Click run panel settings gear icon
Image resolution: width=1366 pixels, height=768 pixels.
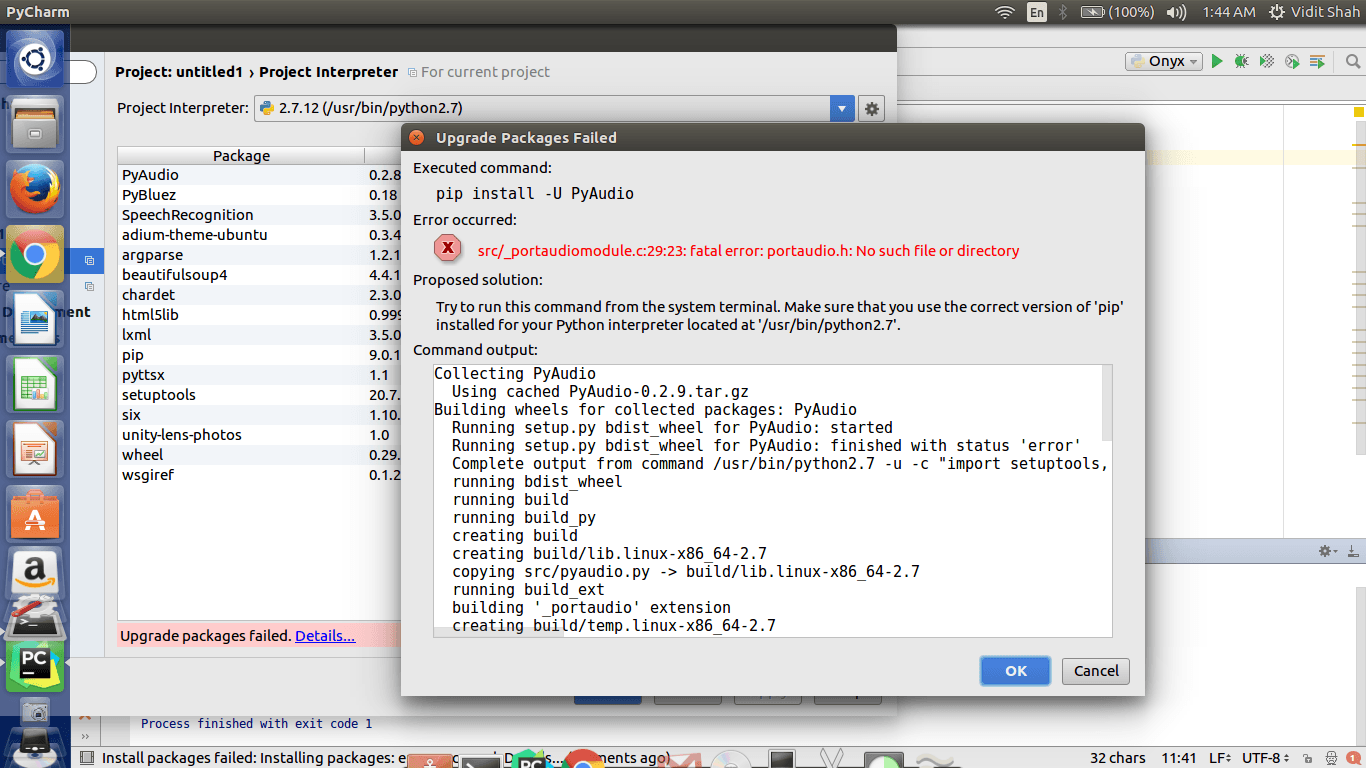point(1327,551)
